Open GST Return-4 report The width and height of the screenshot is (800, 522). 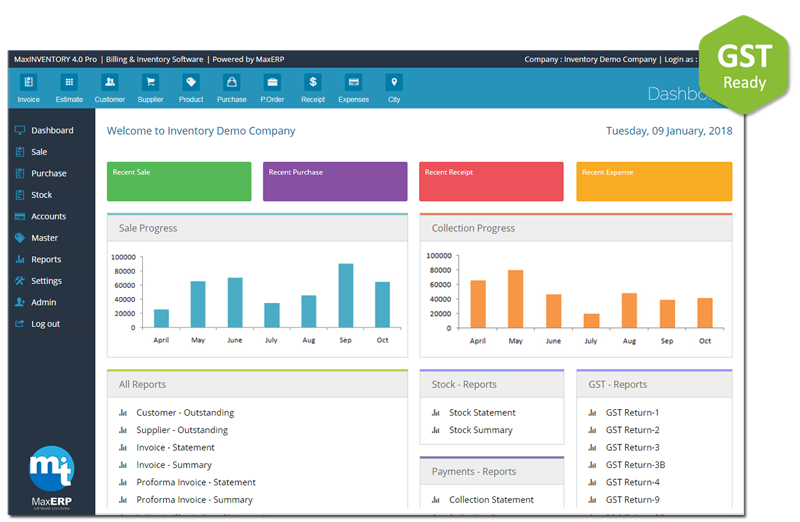point(632,482)
